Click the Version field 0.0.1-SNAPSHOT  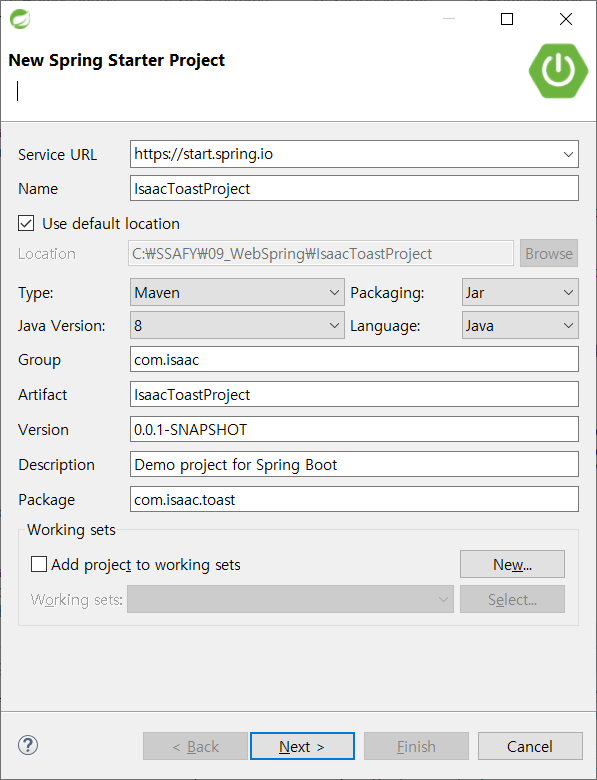(x=354, y=429)
